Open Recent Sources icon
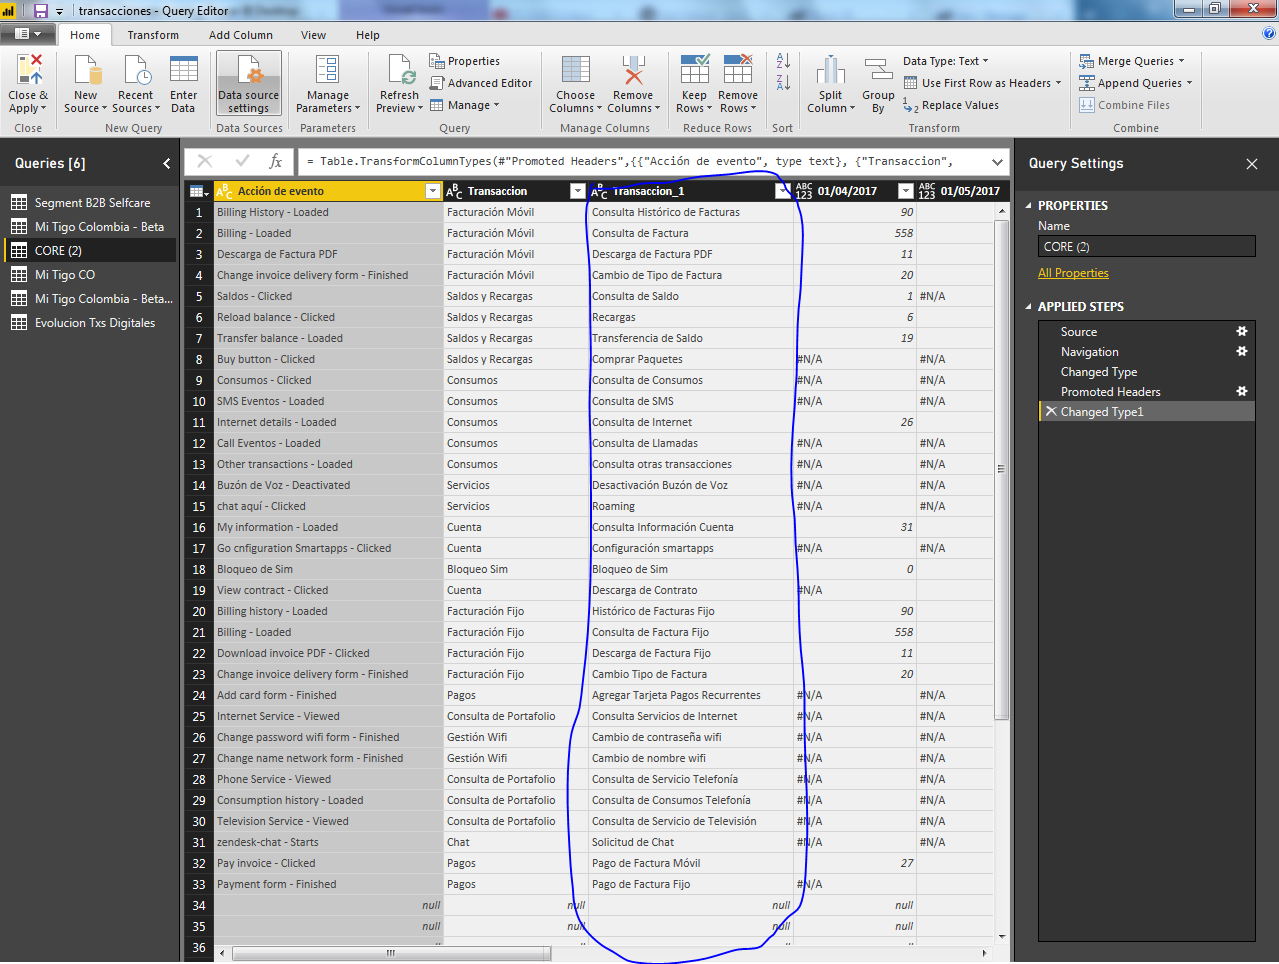1279x964 pixels. [136, 71]
